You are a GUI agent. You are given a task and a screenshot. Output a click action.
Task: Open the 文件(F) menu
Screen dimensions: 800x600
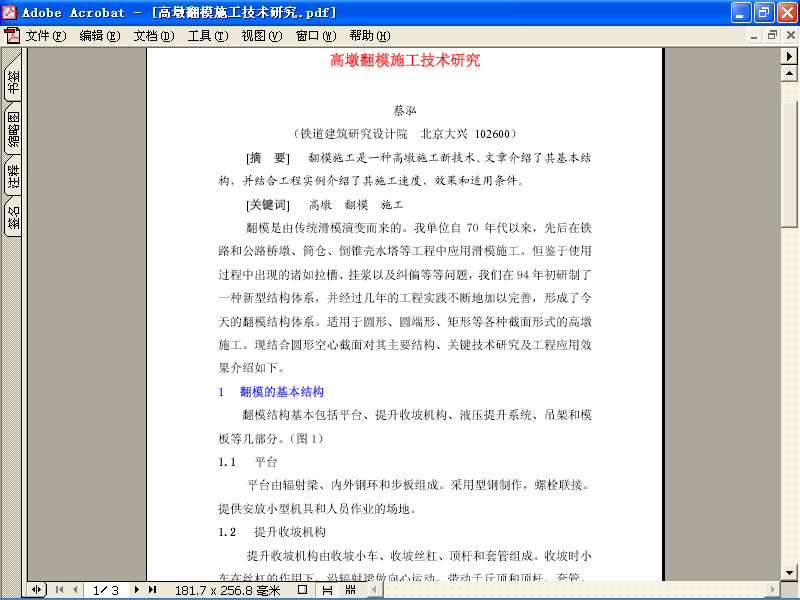(46, 36)
